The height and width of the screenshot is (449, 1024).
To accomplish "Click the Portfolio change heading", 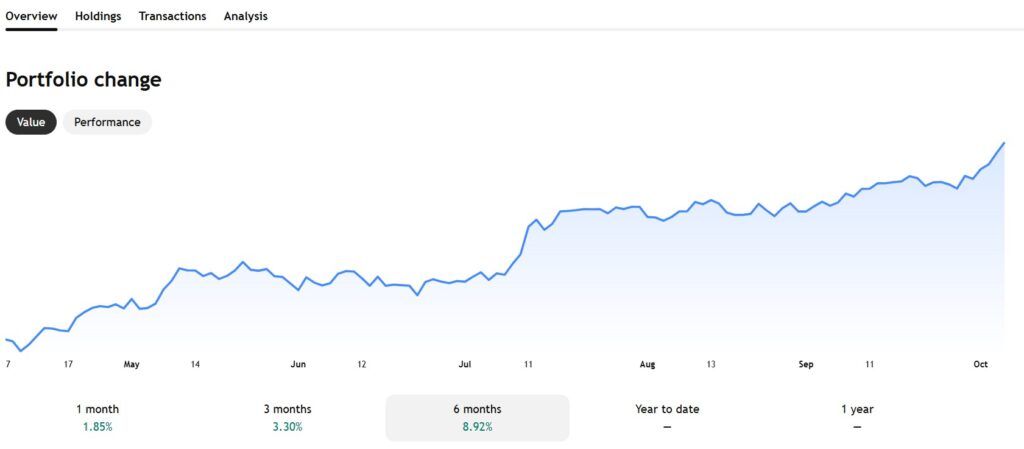I will [x=83, y=80].
